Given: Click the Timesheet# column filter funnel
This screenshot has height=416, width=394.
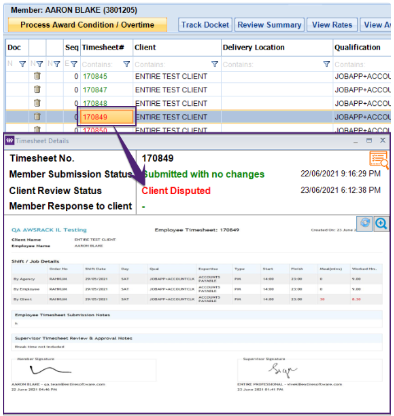Looking at the screenshot, I should [127, 64].
